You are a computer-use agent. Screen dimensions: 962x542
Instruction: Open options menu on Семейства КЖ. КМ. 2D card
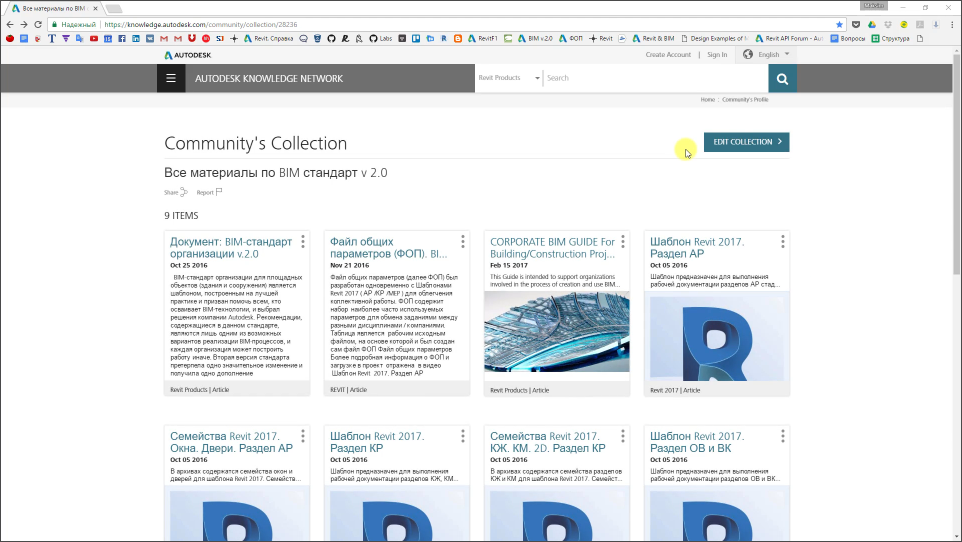click(x=623, y=436)
